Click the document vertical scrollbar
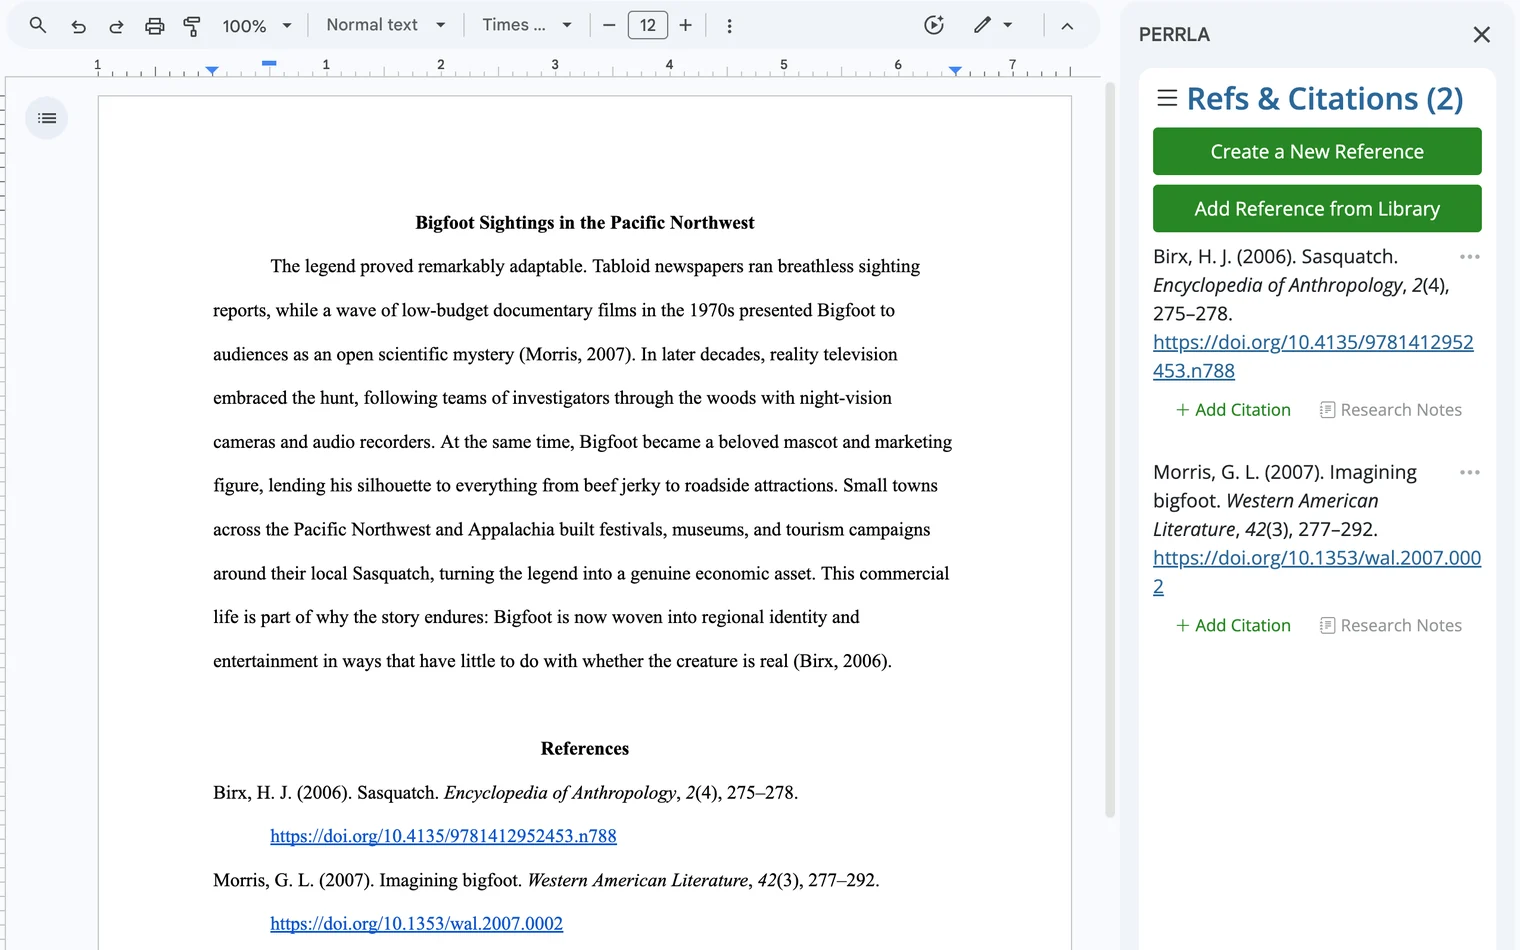Image resolution: width=1520 pixels, height=950 pixels. pyautogui.click(x=1110, y=450)
